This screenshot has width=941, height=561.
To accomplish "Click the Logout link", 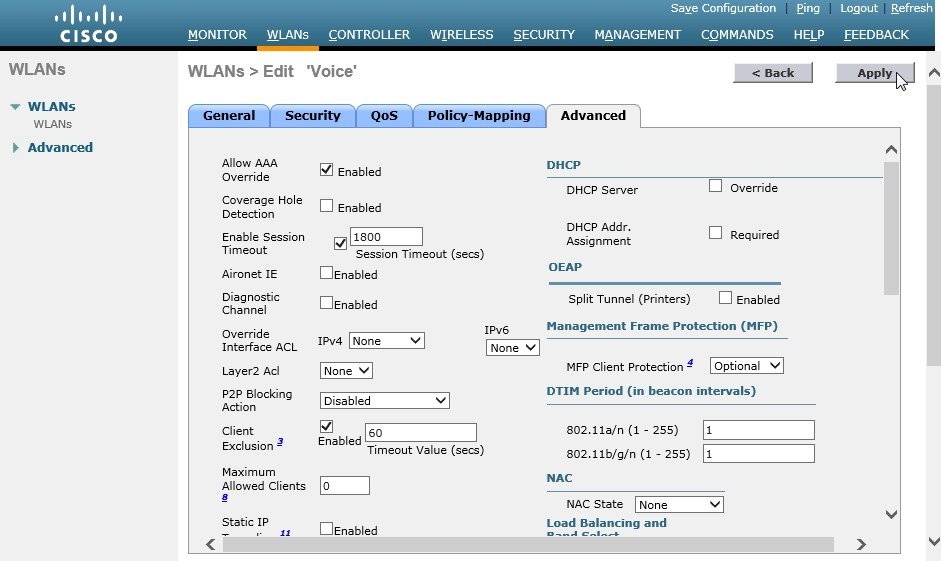I will click(859, 8).
